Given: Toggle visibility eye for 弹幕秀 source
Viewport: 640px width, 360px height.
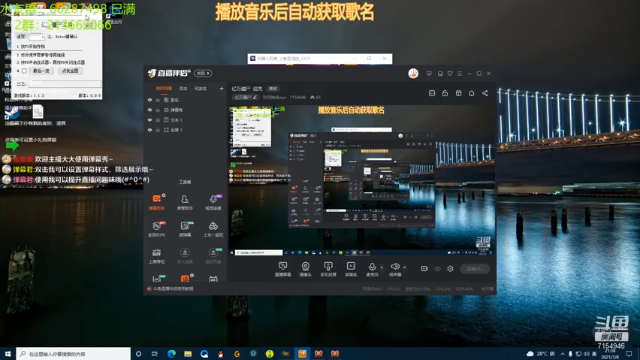Looking at the screenshot, I should [x=150, y=110].
